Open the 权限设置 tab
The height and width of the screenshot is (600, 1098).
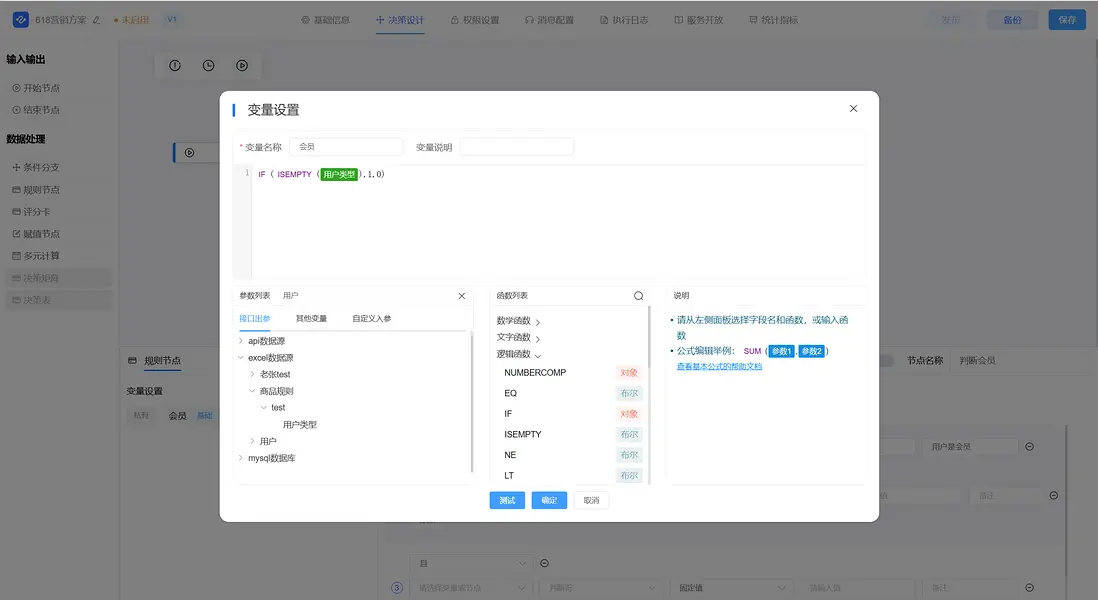[x=475, y=20]
